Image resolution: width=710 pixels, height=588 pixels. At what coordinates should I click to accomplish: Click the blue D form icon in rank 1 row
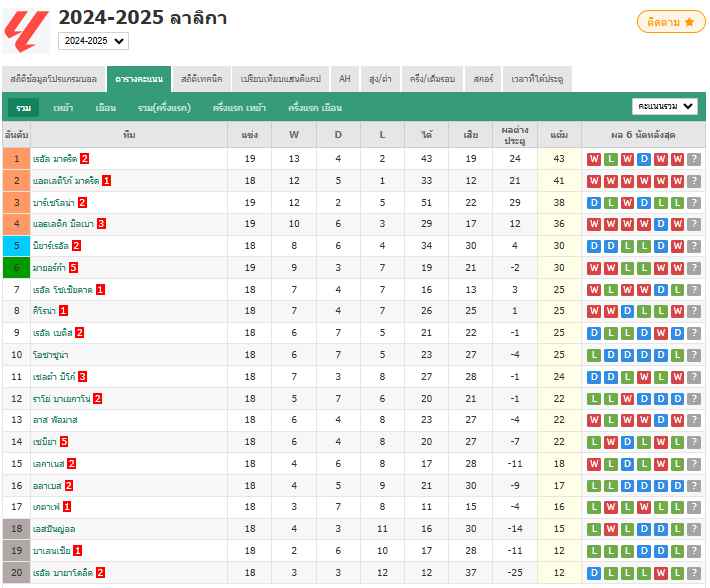click(643, 159)
